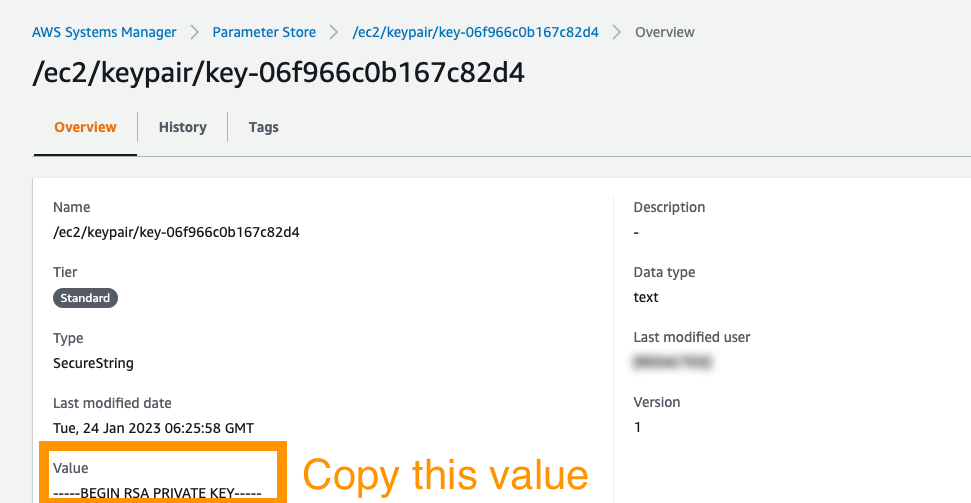Switch to the Tags tab

264,127
